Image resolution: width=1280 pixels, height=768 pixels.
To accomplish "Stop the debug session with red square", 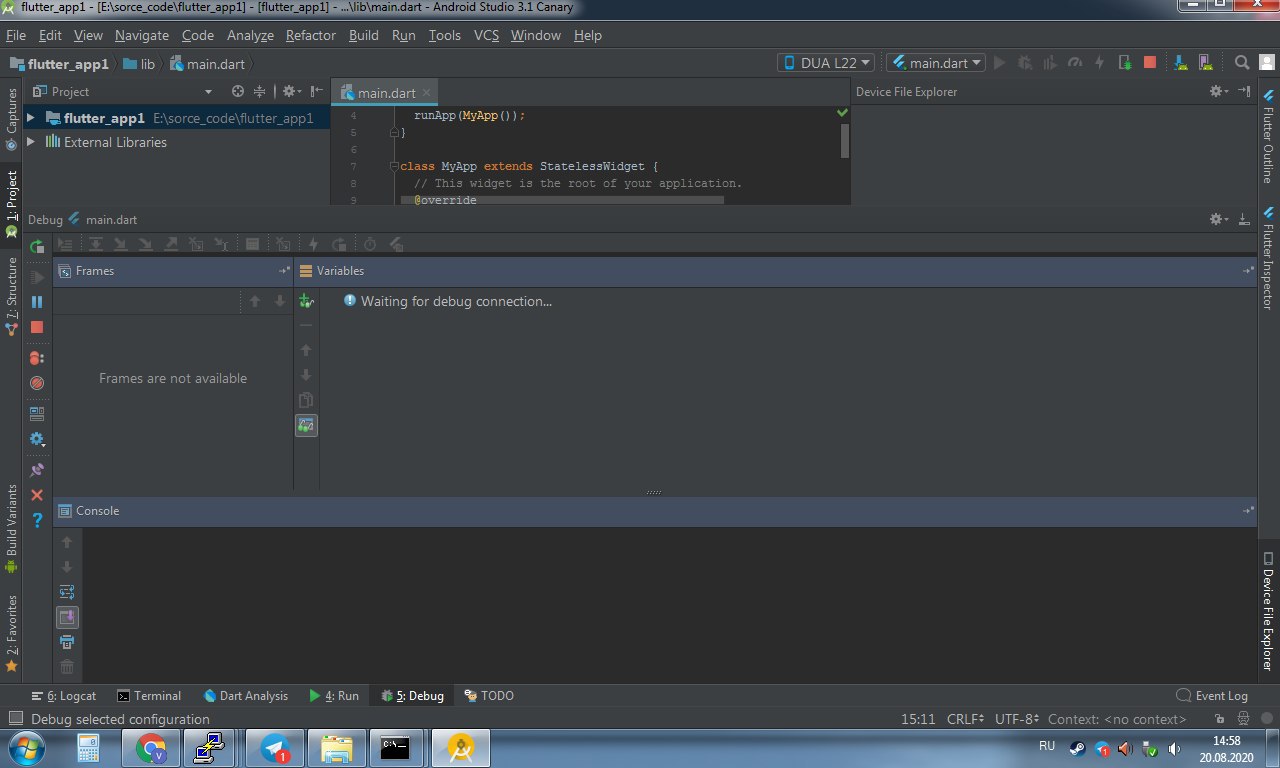I will [x=37, y=327].
